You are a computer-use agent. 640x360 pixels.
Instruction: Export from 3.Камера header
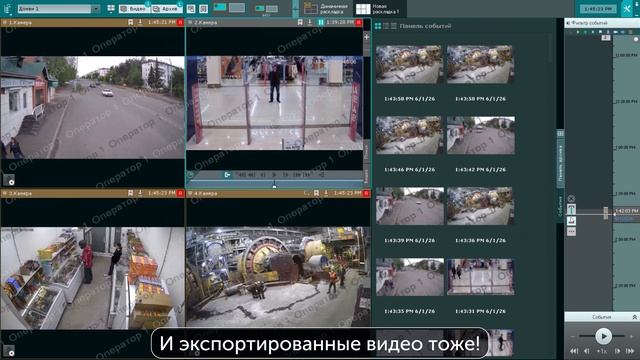click(140, 193)
